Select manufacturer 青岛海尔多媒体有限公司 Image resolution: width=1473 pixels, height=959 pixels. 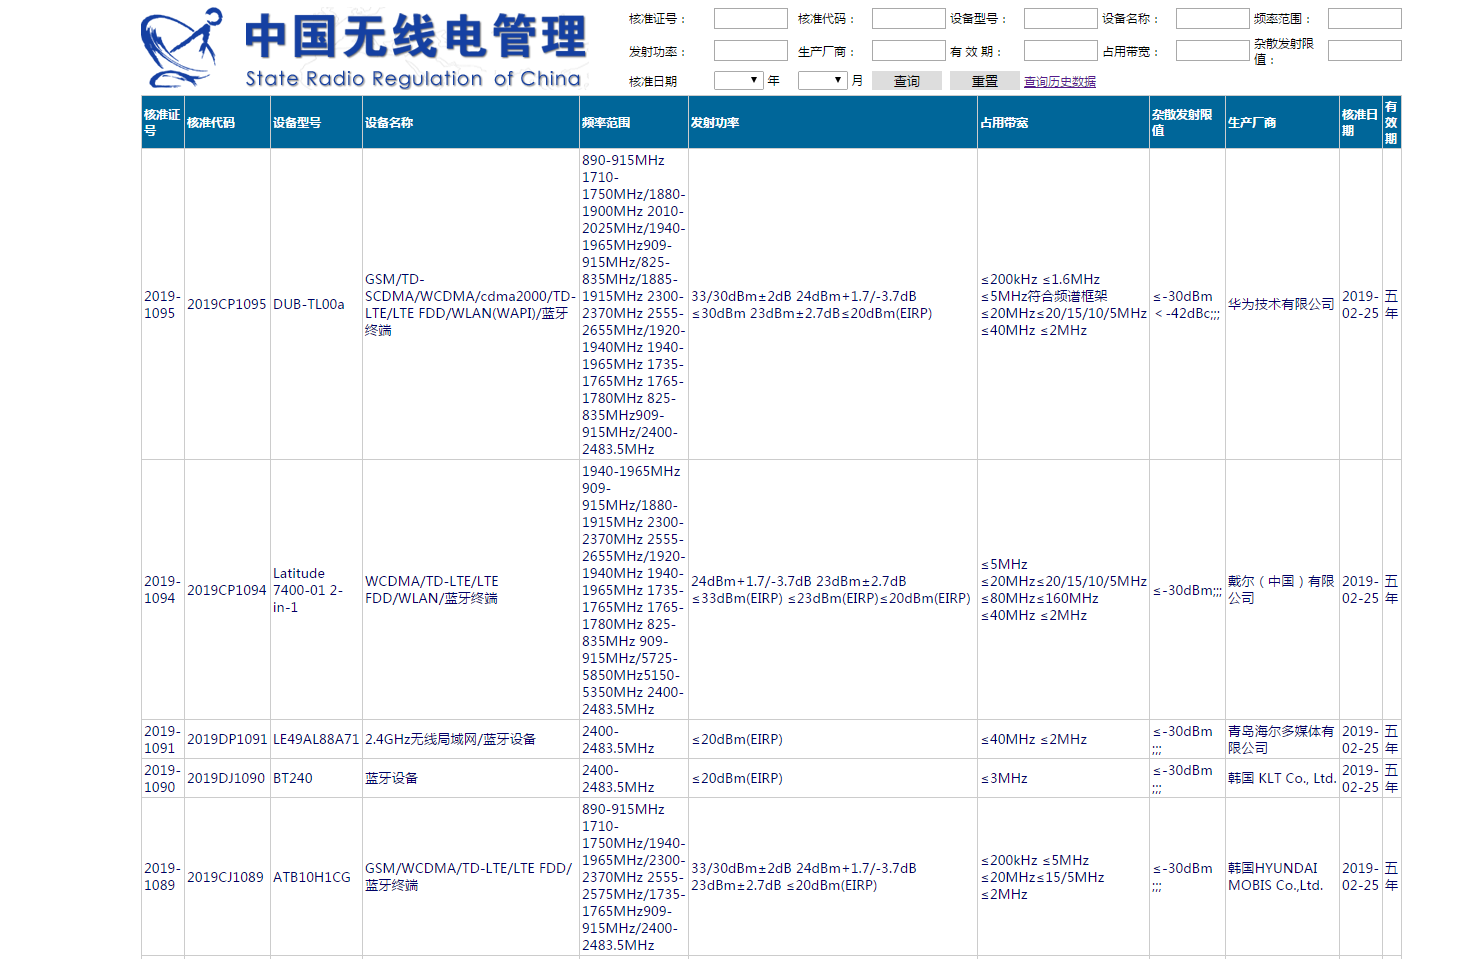tap(1281, 739)
